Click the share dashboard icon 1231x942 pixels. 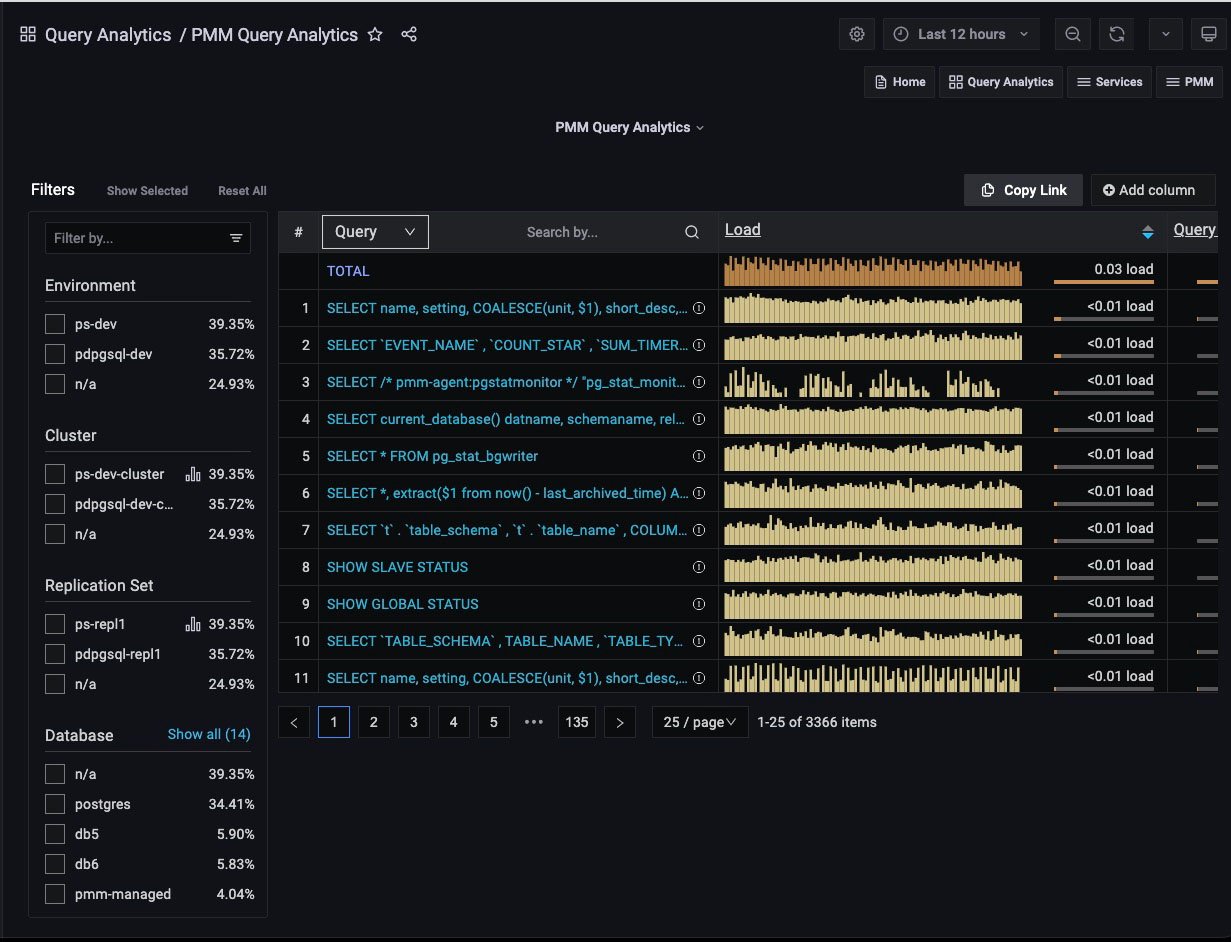[409, 35]
